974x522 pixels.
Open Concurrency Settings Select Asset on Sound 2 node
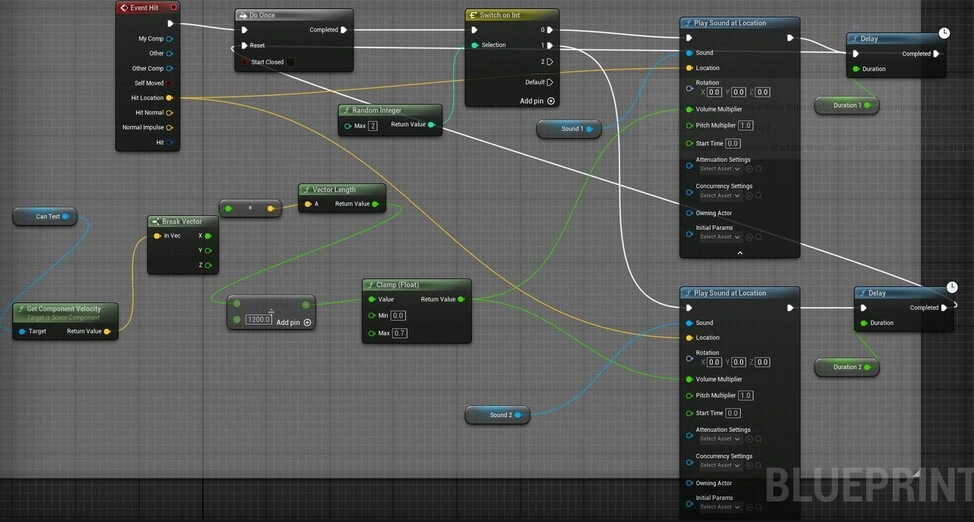tap(720, 465)
